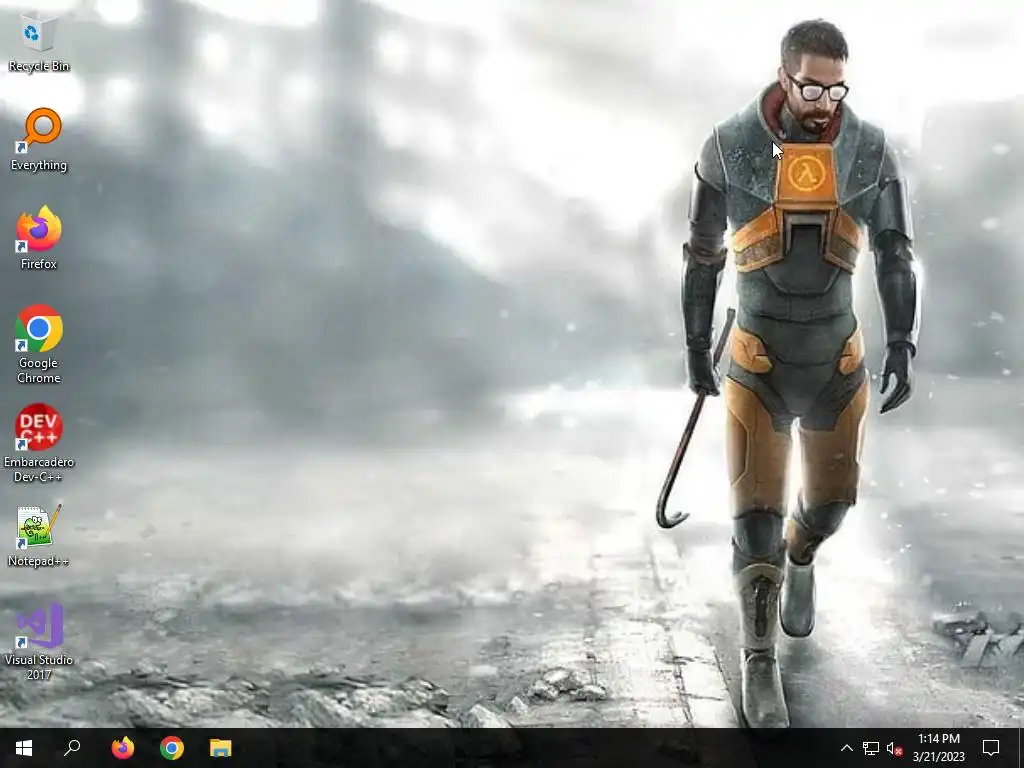Viewport: 1024px width, 768px height.
Task: Select the Recycle Bin desktop icon
Action: (39, 42)
